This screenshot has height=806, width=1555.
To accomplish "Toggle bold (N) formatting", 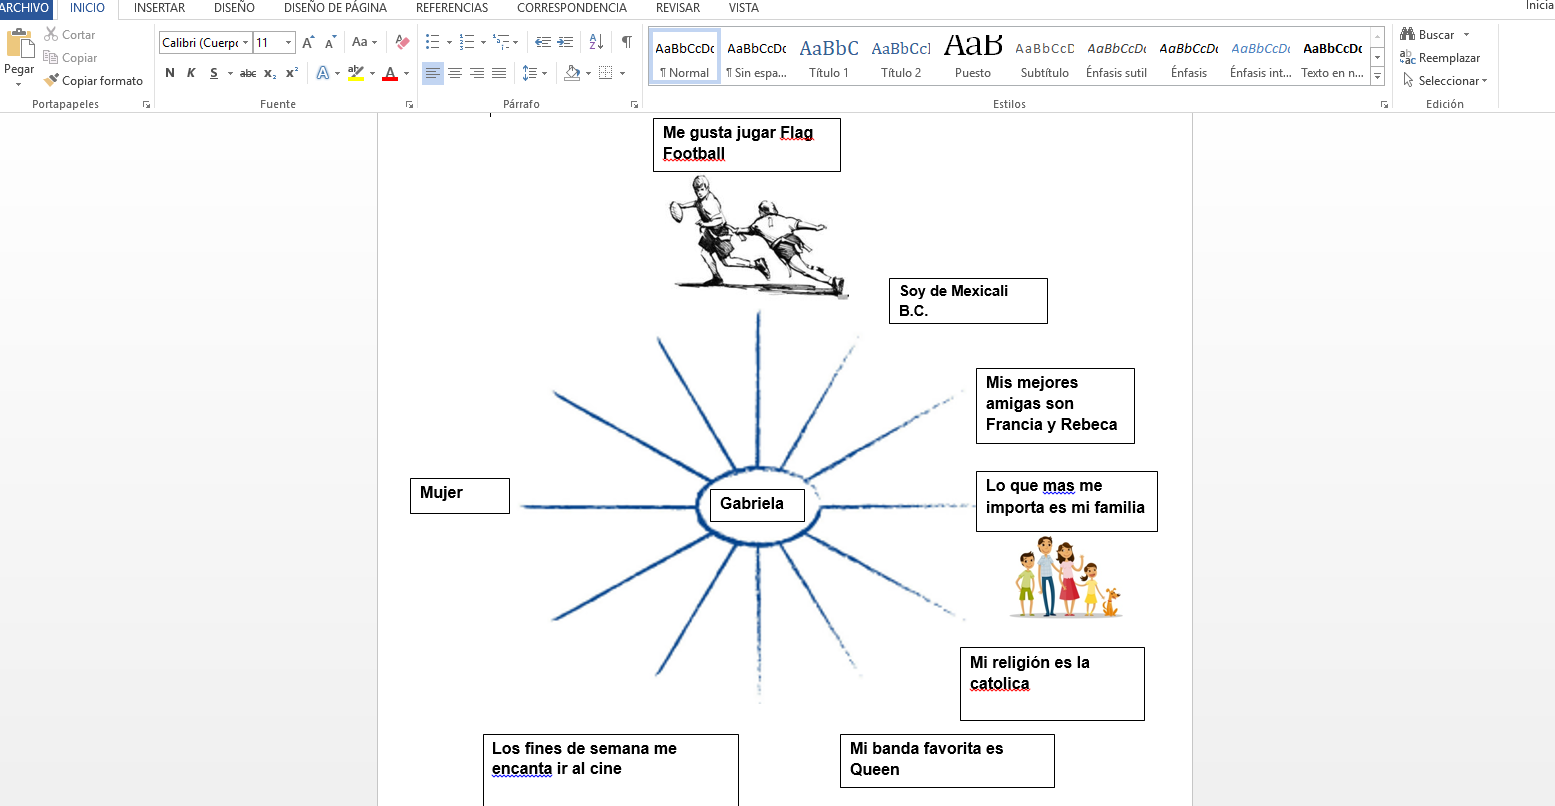I will click(170, 73).
